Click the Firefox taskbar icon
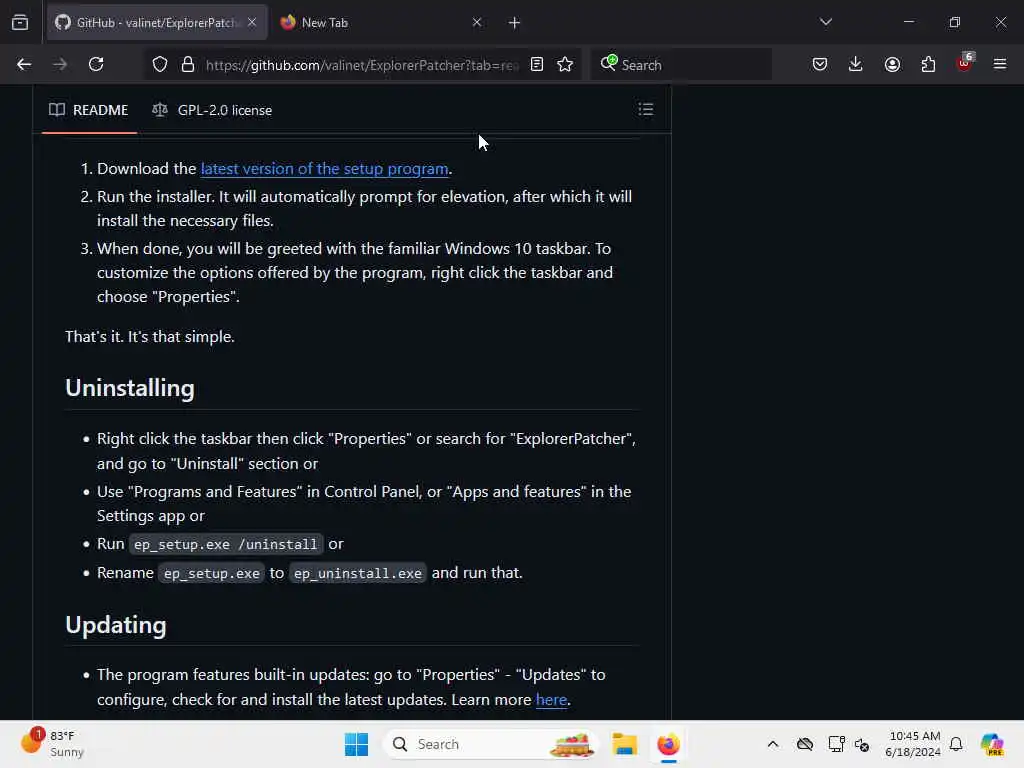 668,744
